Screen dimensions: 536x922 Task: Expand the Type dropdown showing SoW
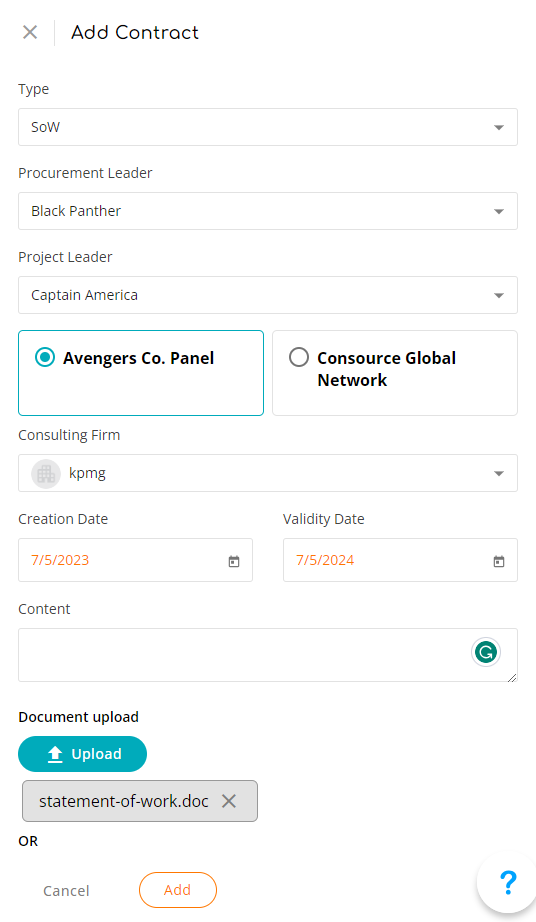[268, 127]
